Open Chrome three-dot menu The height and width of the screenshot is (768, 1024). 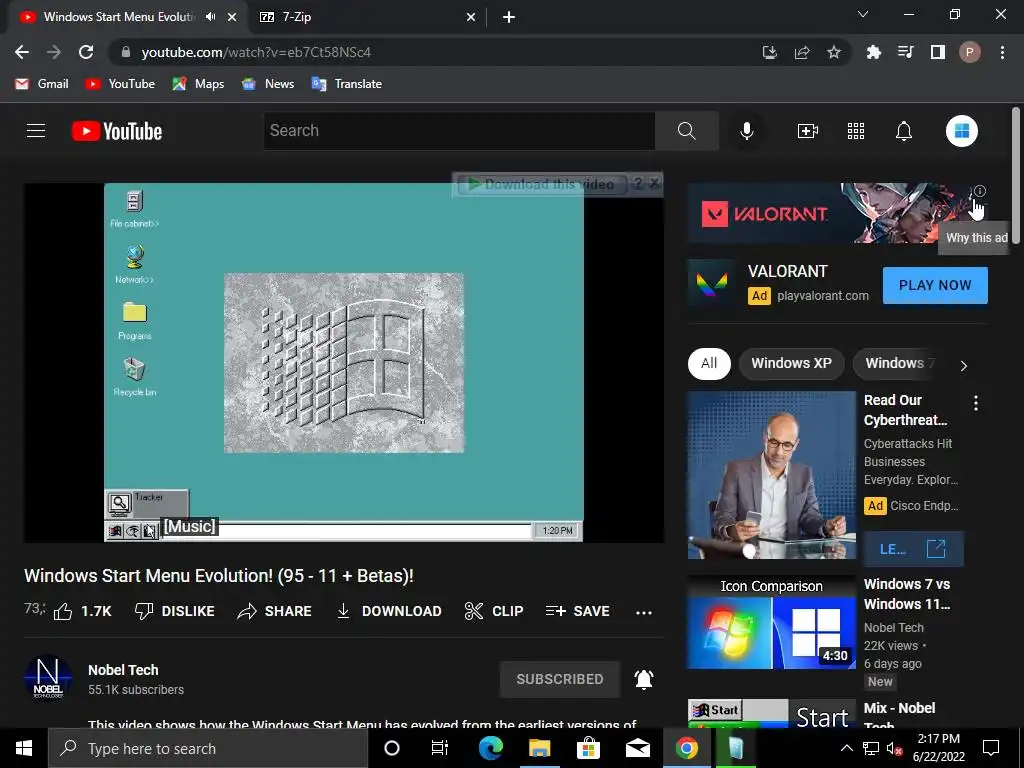(1002, 52)
